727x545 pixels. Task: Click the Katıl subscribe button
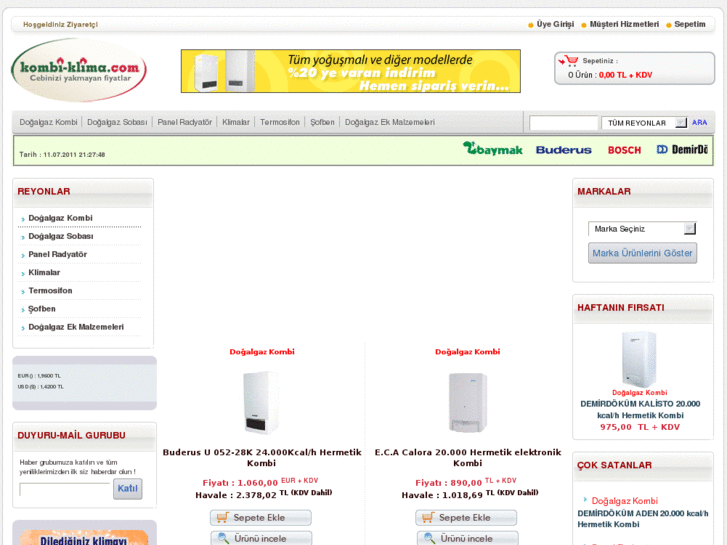(128, 489)
